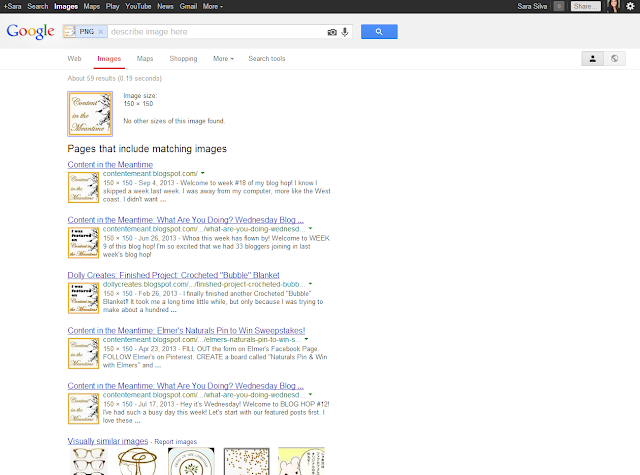Click the Google logo
This screenshot has height=475, width=640.
click(30, 31)
